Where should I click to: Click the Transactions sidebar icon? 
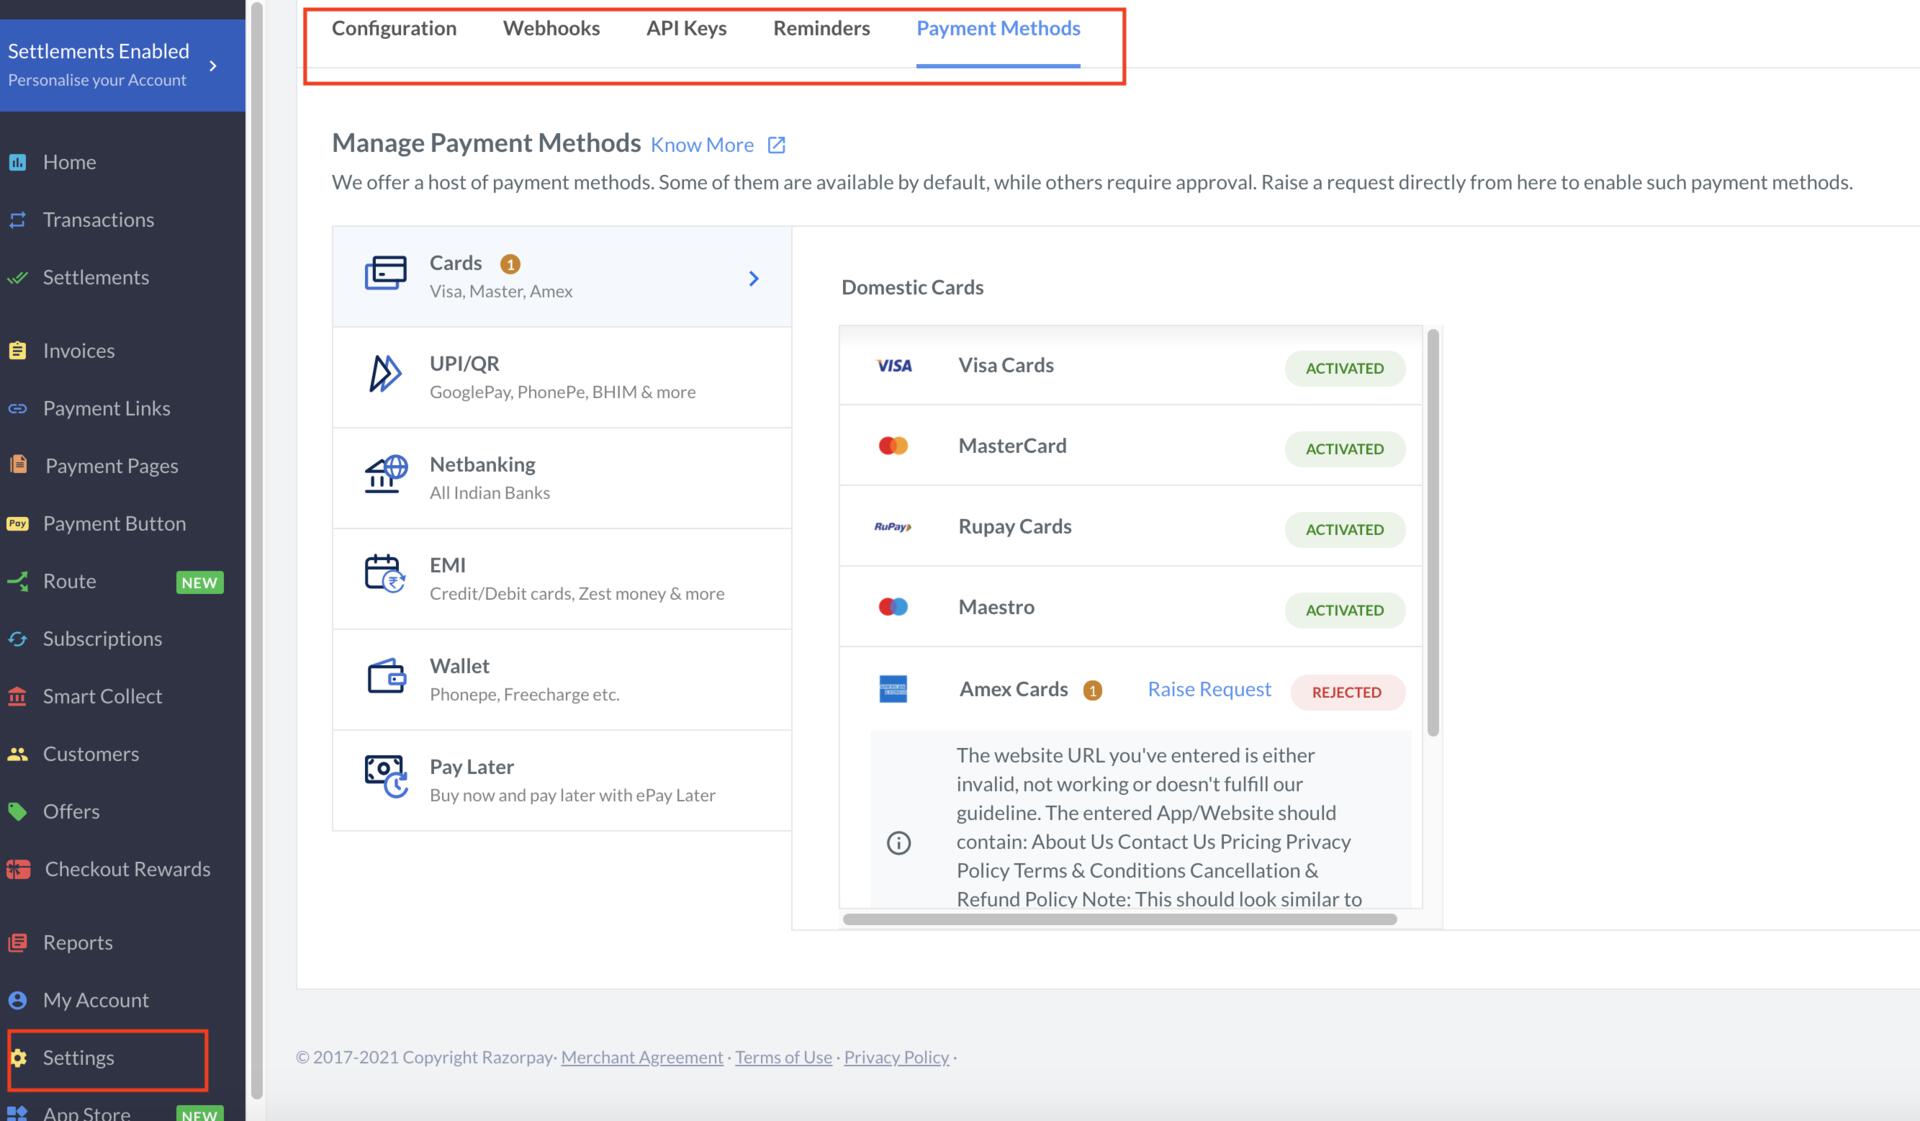18,220
